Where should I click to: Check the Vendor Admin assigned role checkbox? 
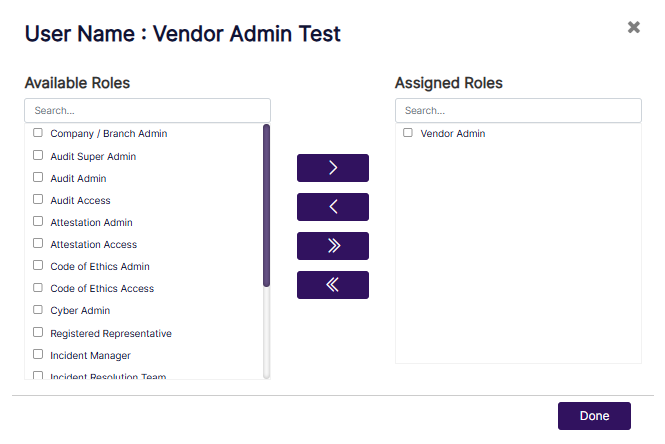(x=408, y=133)
